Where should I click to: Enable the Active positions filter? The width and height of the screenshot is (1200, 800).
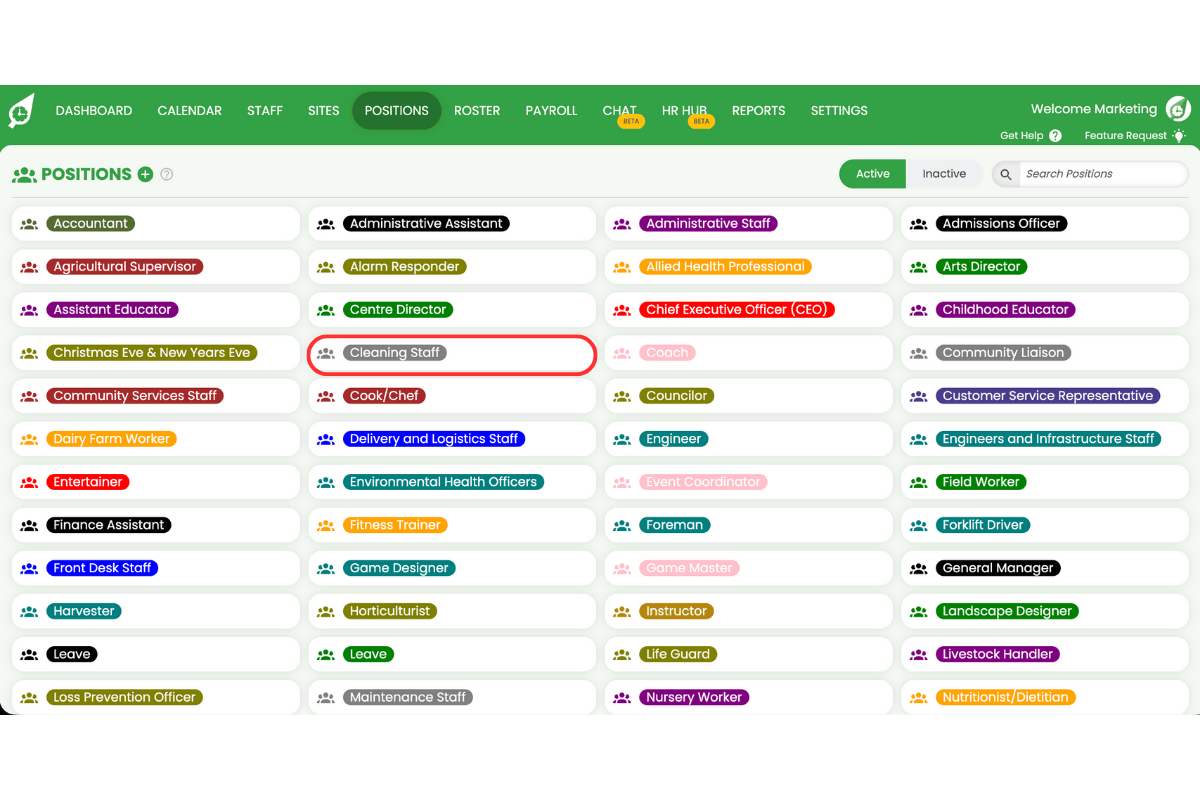[x=872, y=173]
